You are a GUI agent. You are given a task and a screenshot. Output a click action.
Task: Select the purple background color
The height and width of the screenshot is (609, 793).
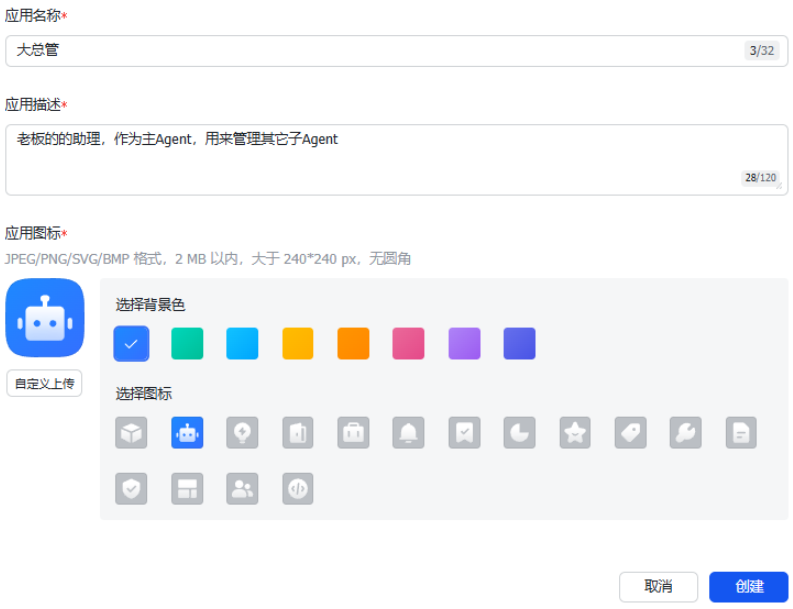pyautogui.click(x=464, y=343)
